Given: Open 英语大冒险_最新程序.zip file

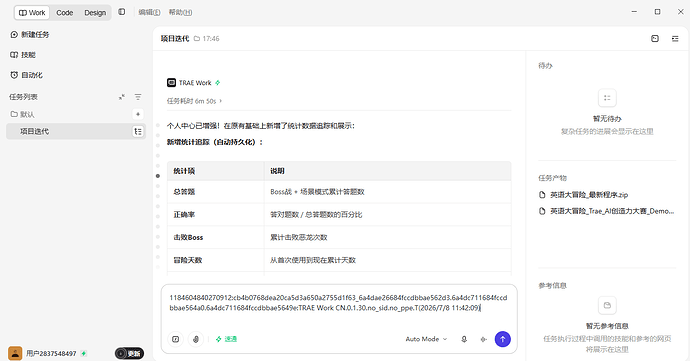Looking at the screenshot, I should click(x=584, y=195).
